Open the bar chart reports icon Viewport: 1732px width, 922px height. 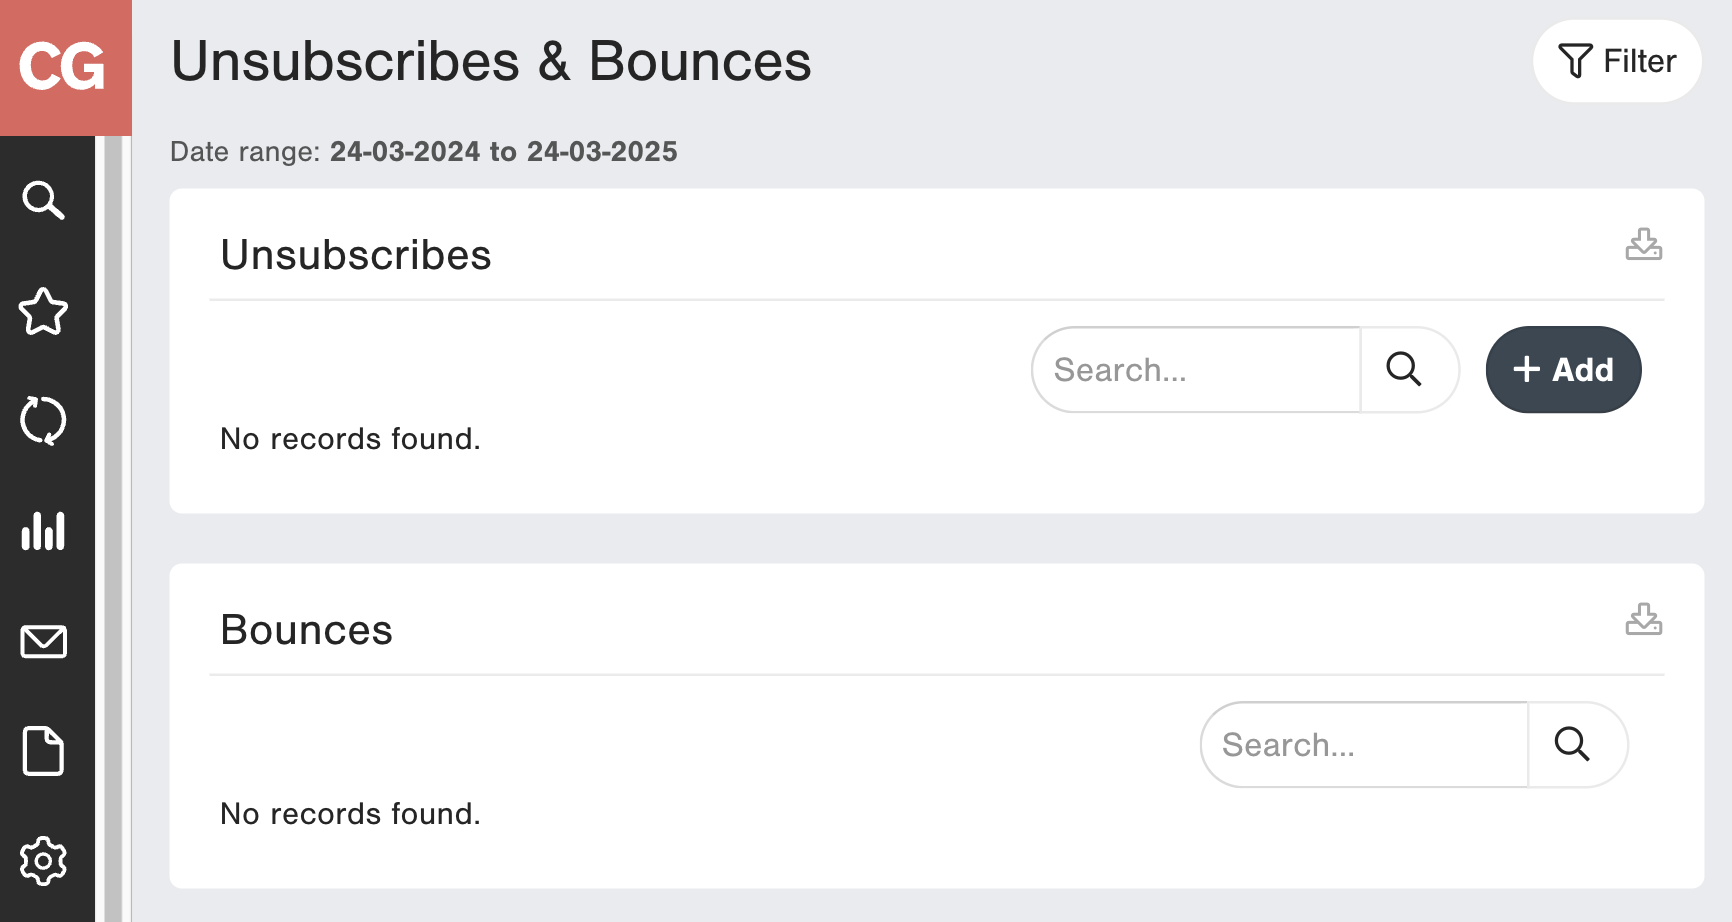[x=44, y=531]
